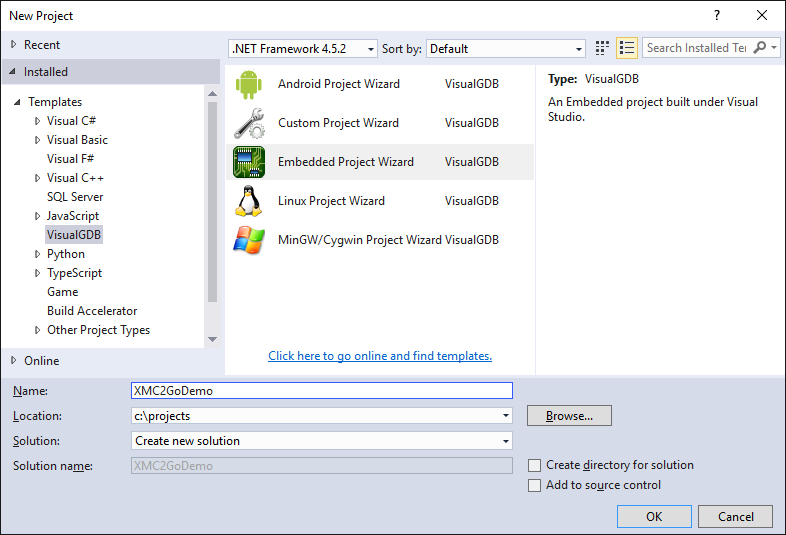Image resolution: width=786 pixels, height=535 pixels.
Task: Click the template tree scrollbar thumb
Action: coord(213,202)
